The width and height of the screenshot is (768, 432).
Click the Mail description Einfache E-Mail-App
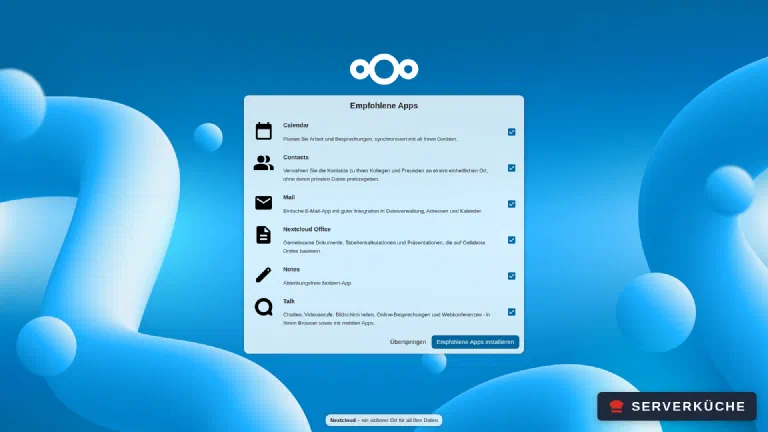coord(382,211)
